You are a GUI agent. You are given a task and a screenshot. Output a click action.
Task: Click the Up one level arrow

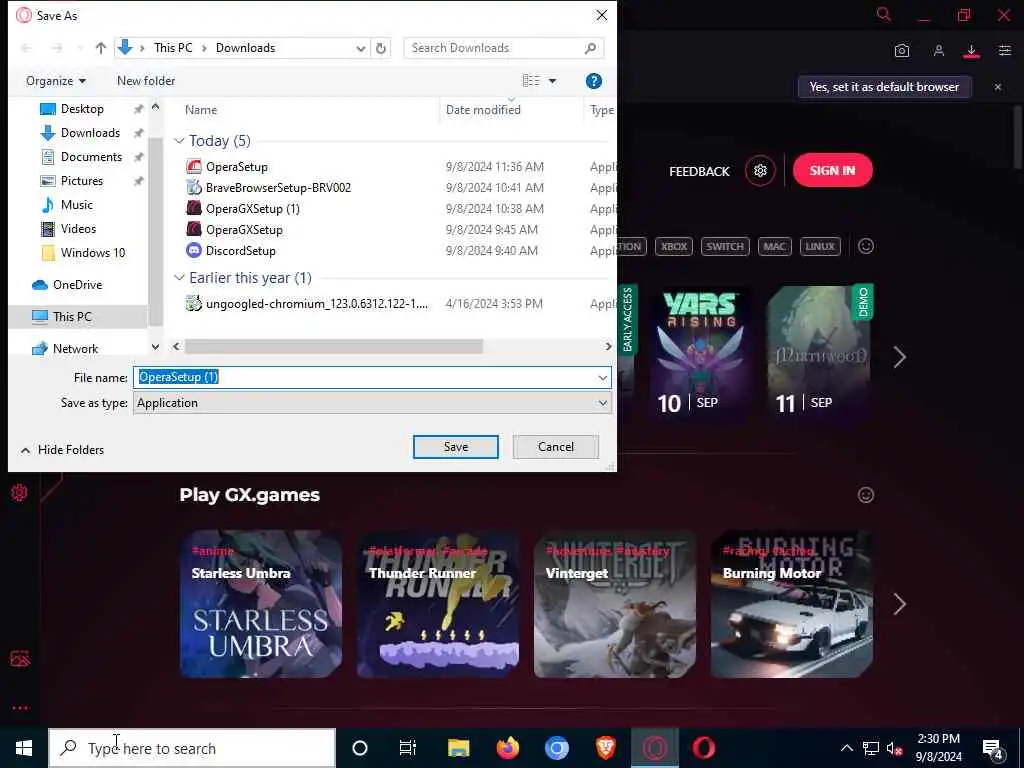pos(101,48)
